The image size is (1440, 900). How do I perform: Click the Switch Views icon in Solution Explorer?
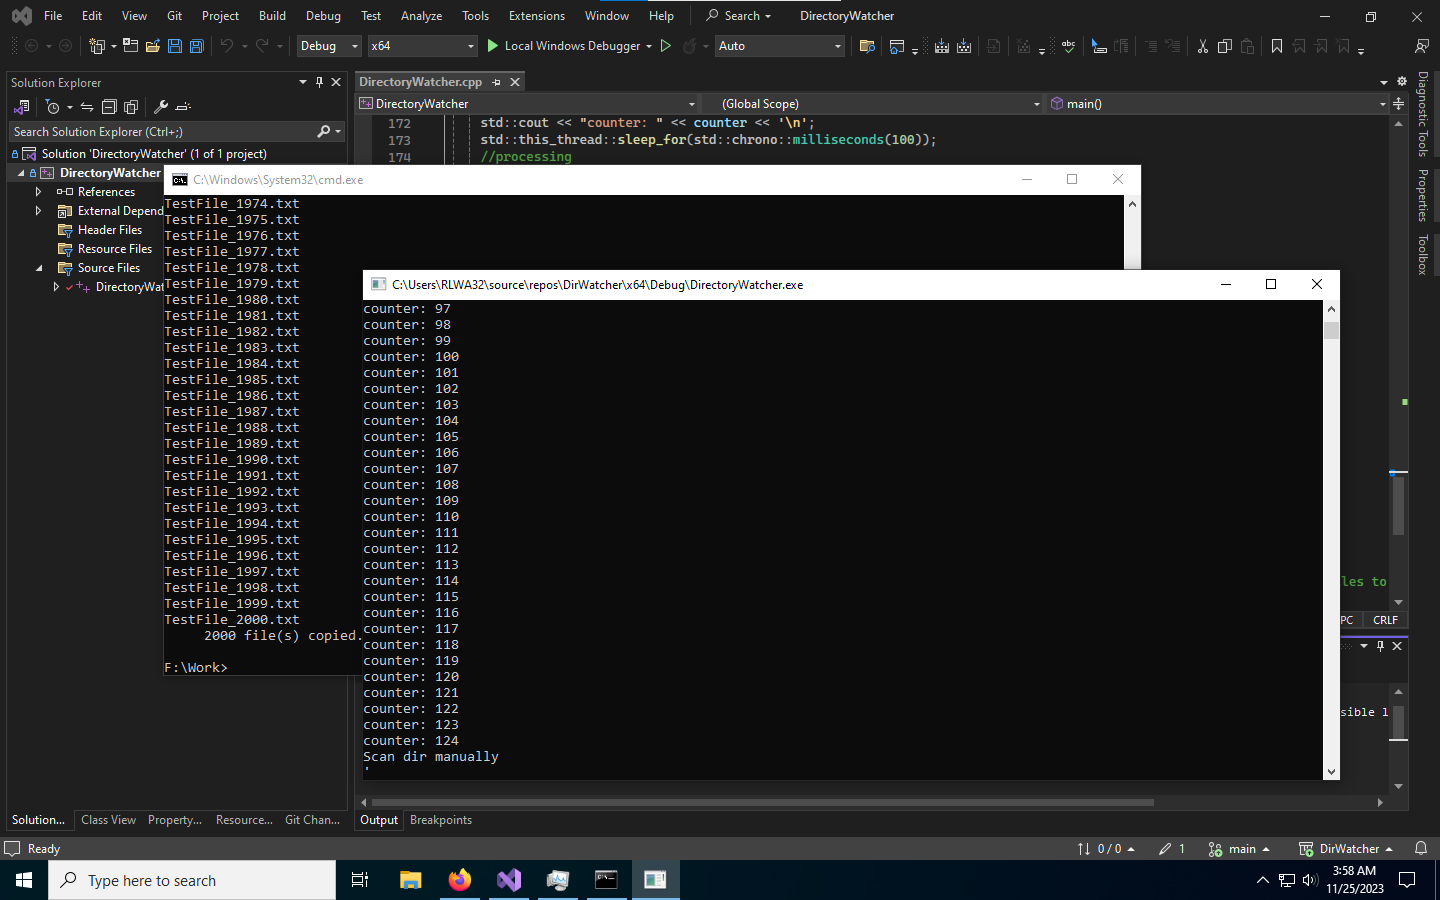21,107
